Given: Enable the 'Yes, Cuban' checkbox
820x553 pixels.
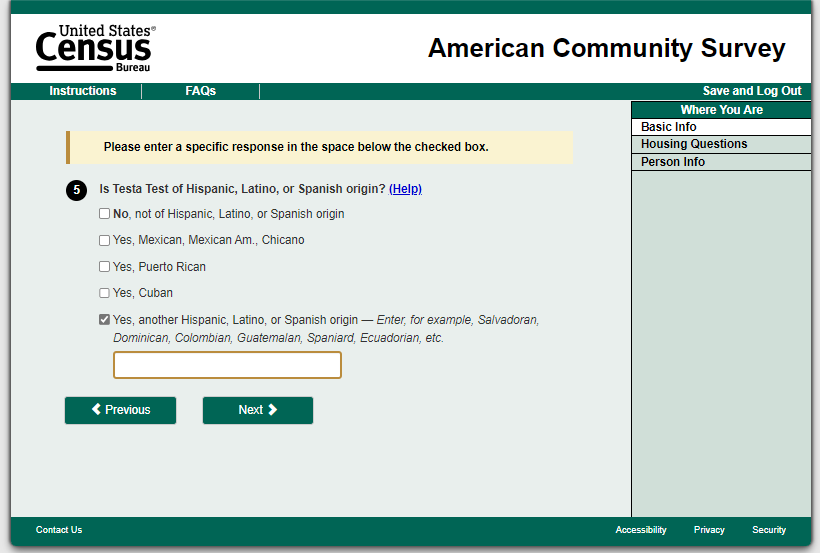Looking at the screenshot, I should click(105, 293).
